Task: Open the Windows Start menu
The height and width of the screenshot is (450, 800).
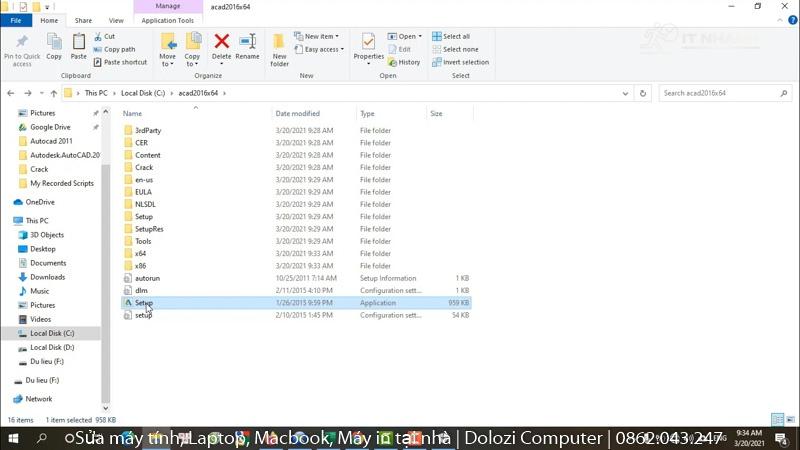Action: click(x=13, y=439)
